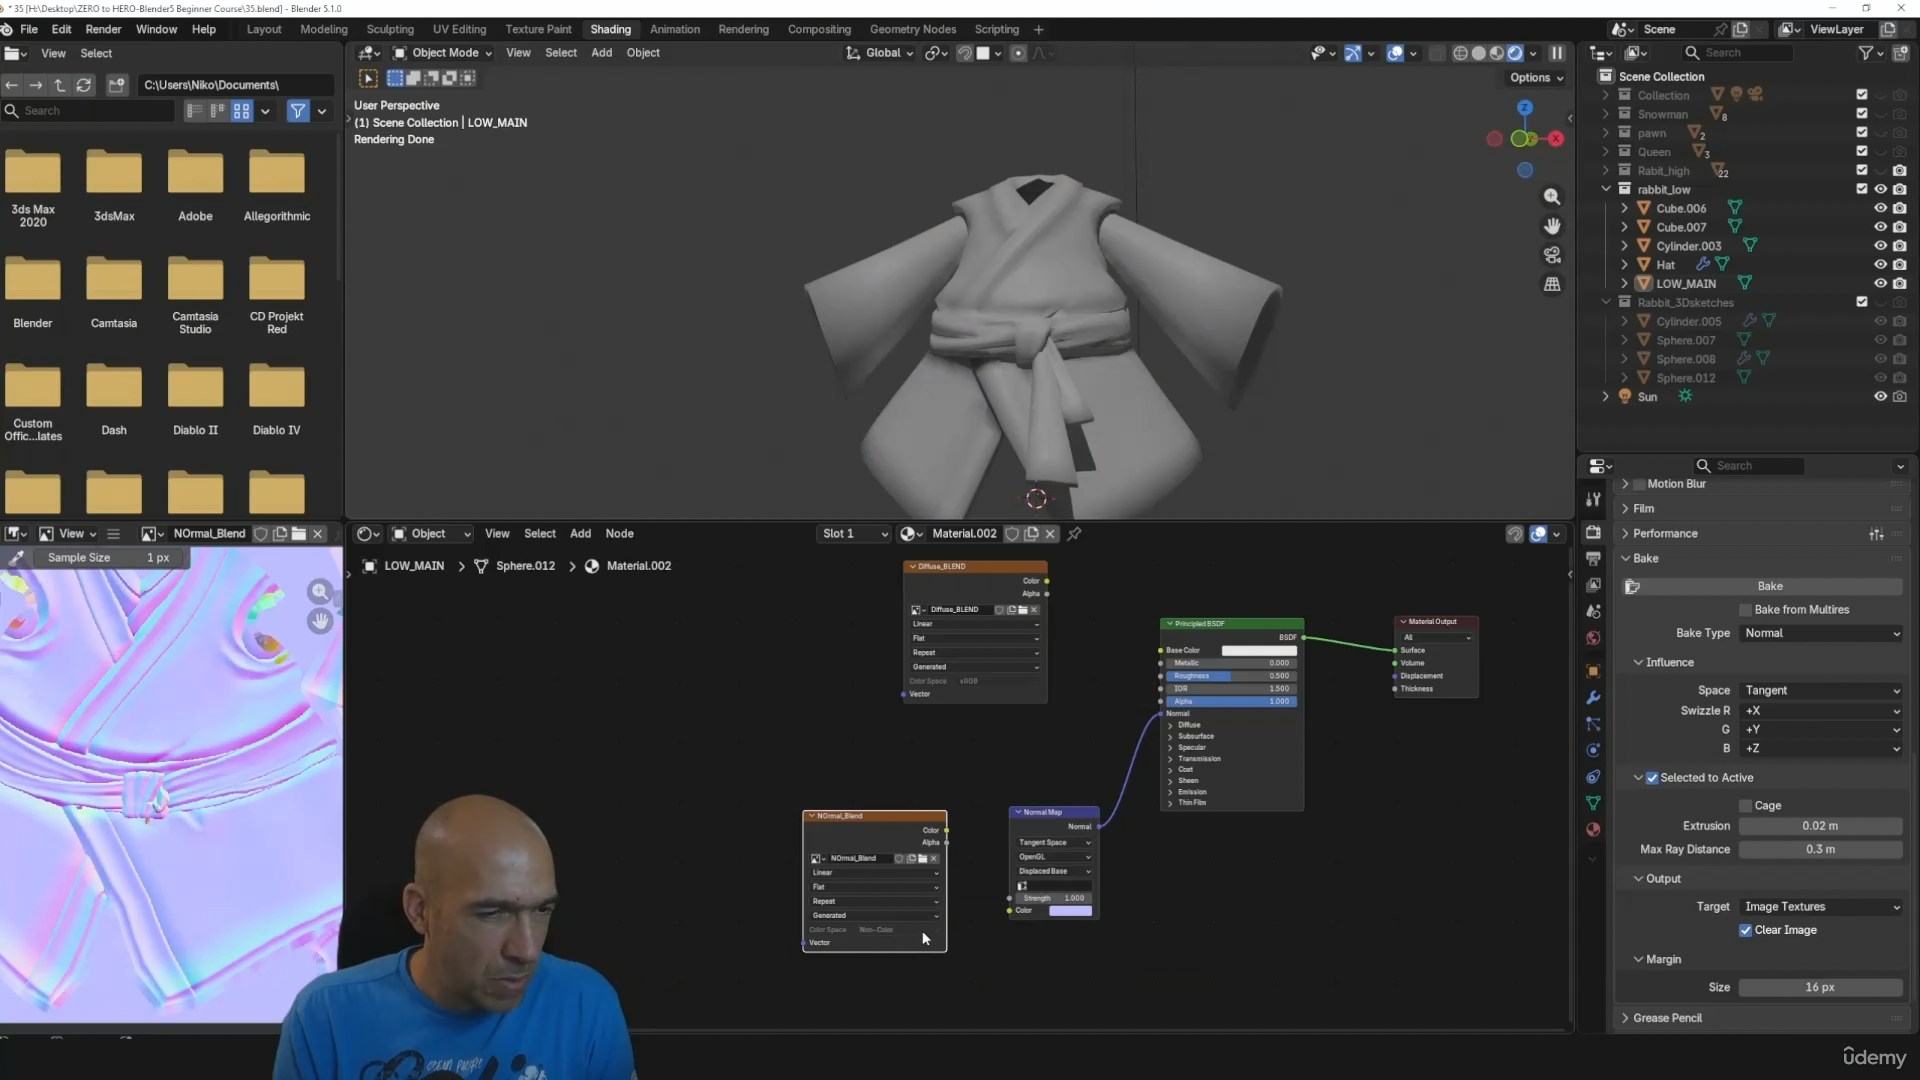Open the Bake Type dropdown
The width and height of the screenshot is (1920, 1080).
(x=1821, y=634)
